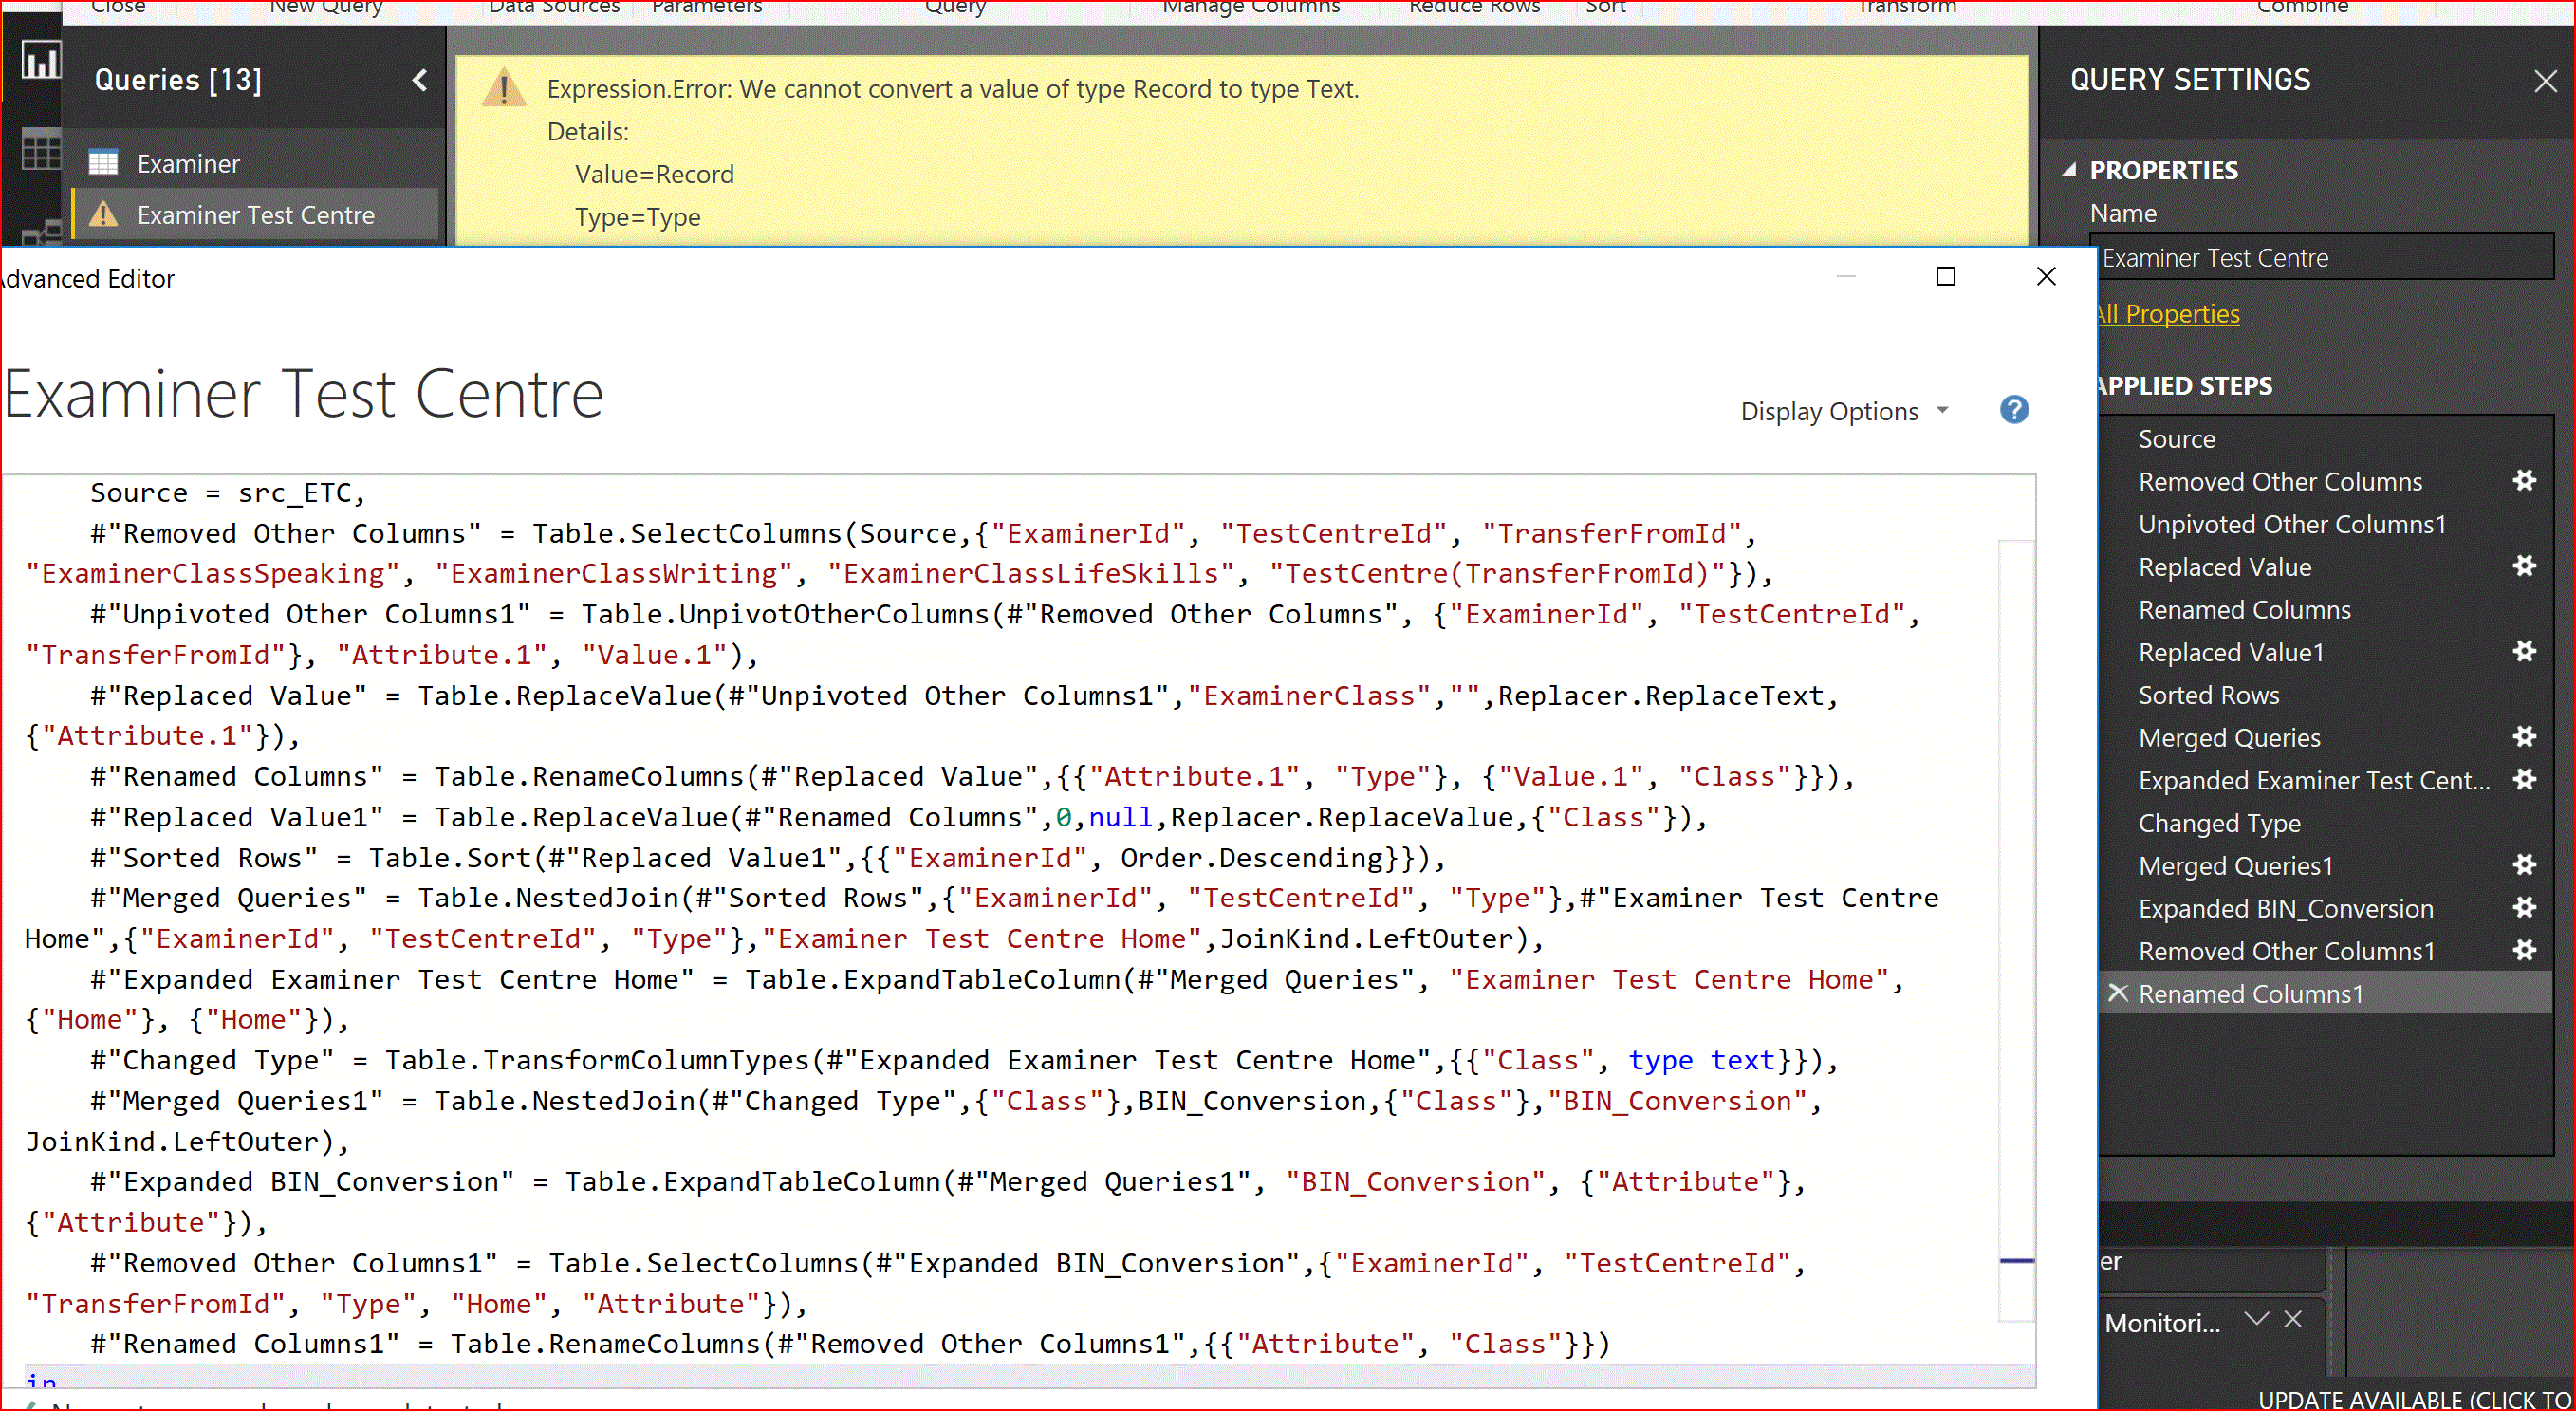Click the Examiner query table icon
Screen dimensions: 2576x1411
pyautogui.click(x=103, y=163)
